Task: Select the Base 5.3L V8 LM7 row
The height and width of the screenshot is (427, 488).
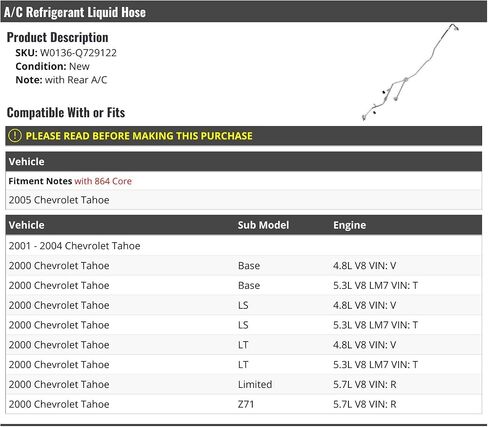Action: 244,285
